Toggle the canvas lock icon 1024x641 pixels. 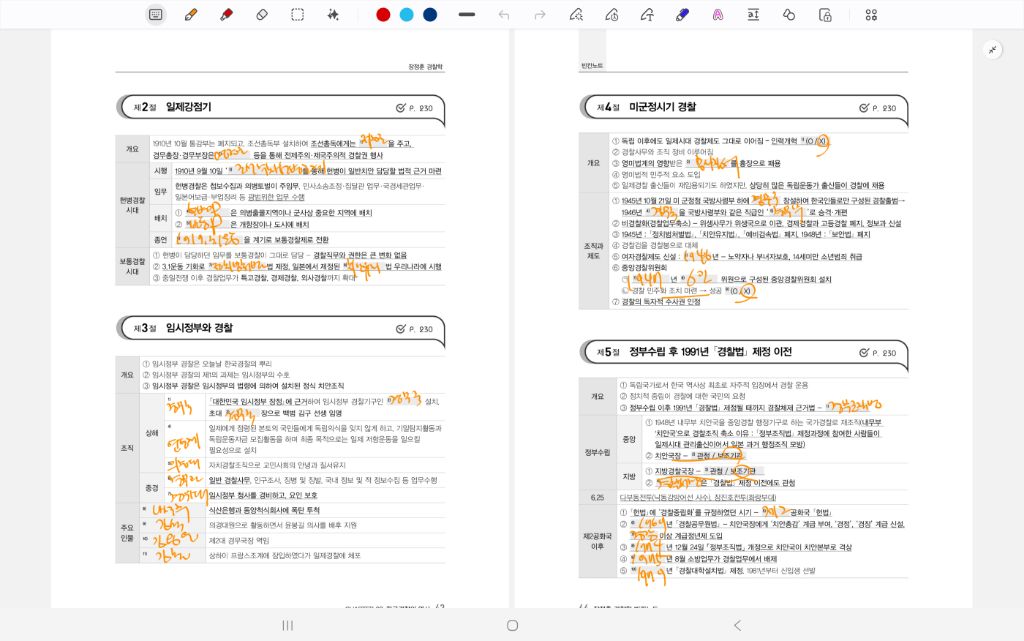pyautogui.click(x=825, y=14)
